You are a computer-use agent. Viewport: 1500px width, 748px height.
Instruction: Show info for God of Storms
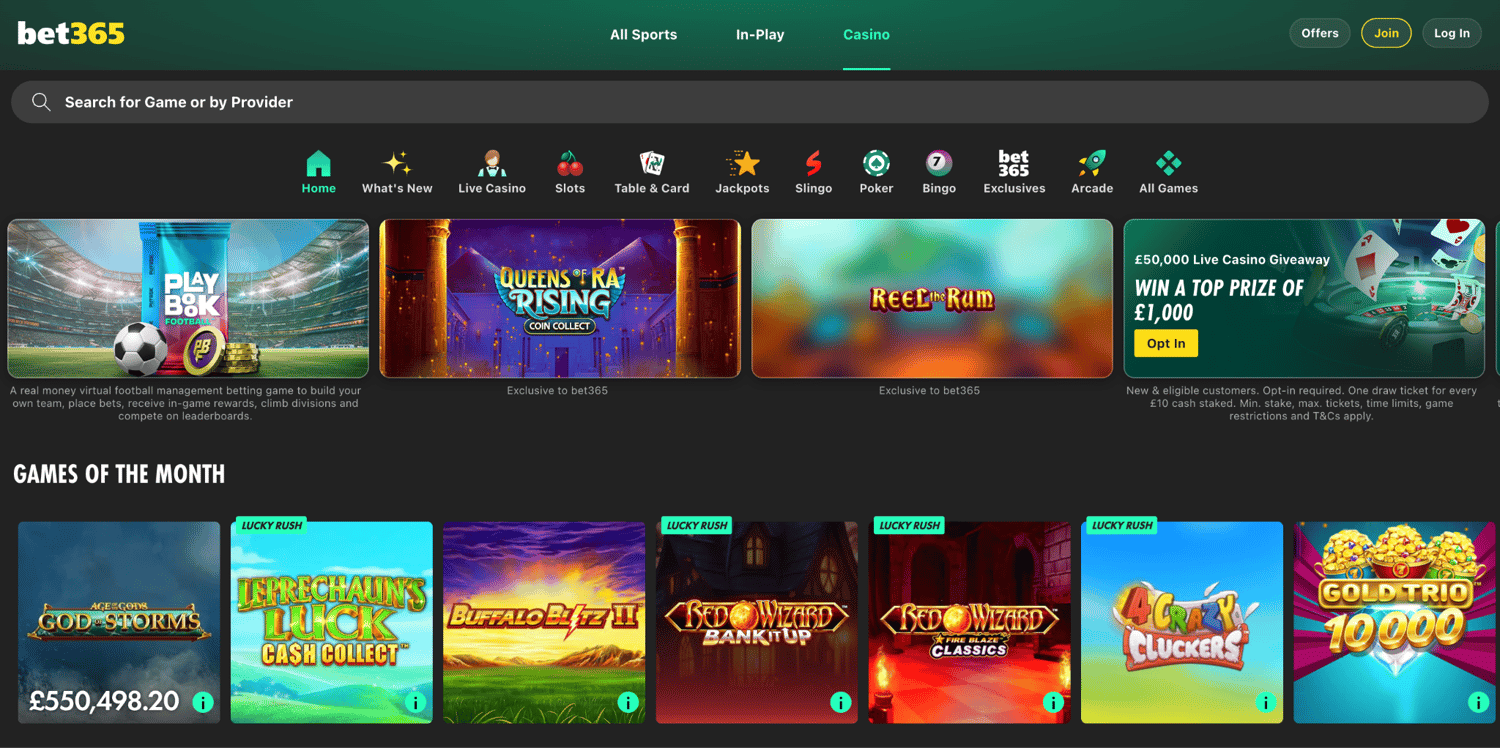203,702
